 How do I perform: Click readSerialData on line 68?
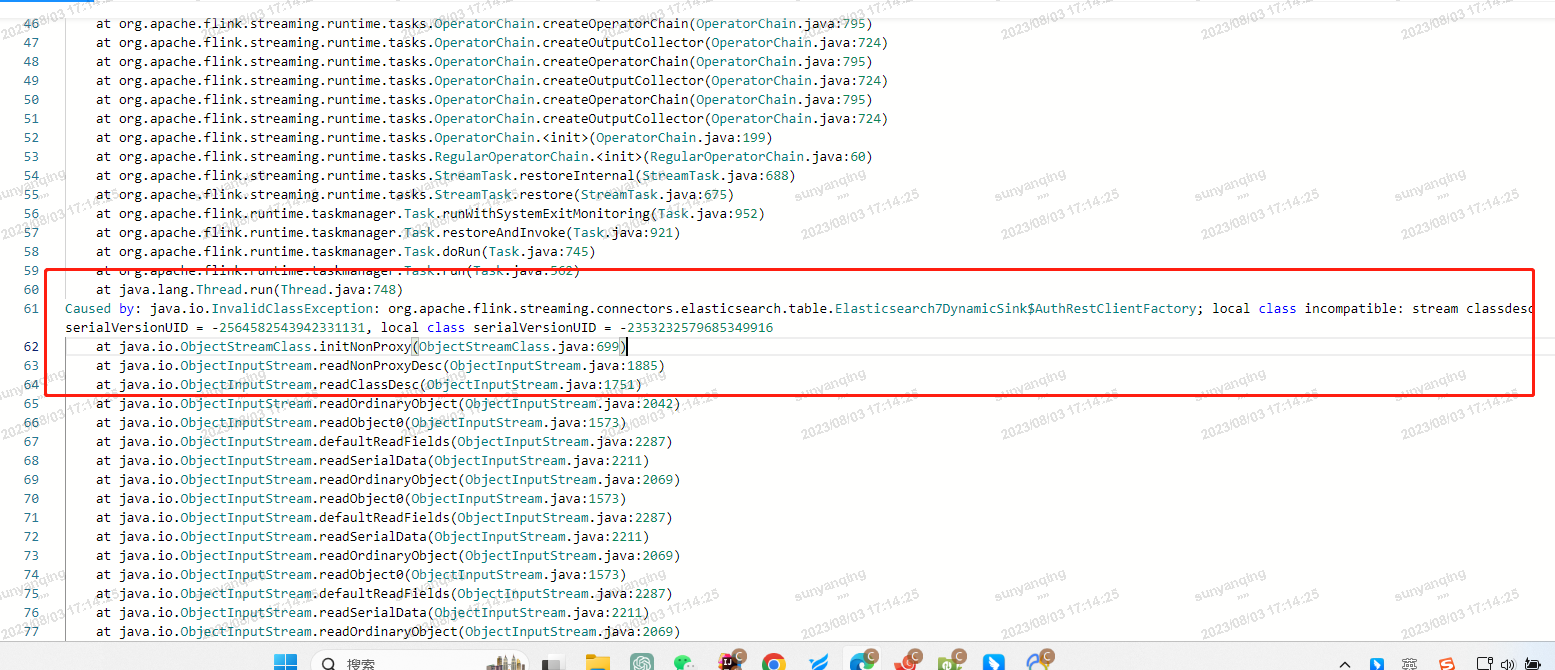pyautogui.click(x=372, y=461)
